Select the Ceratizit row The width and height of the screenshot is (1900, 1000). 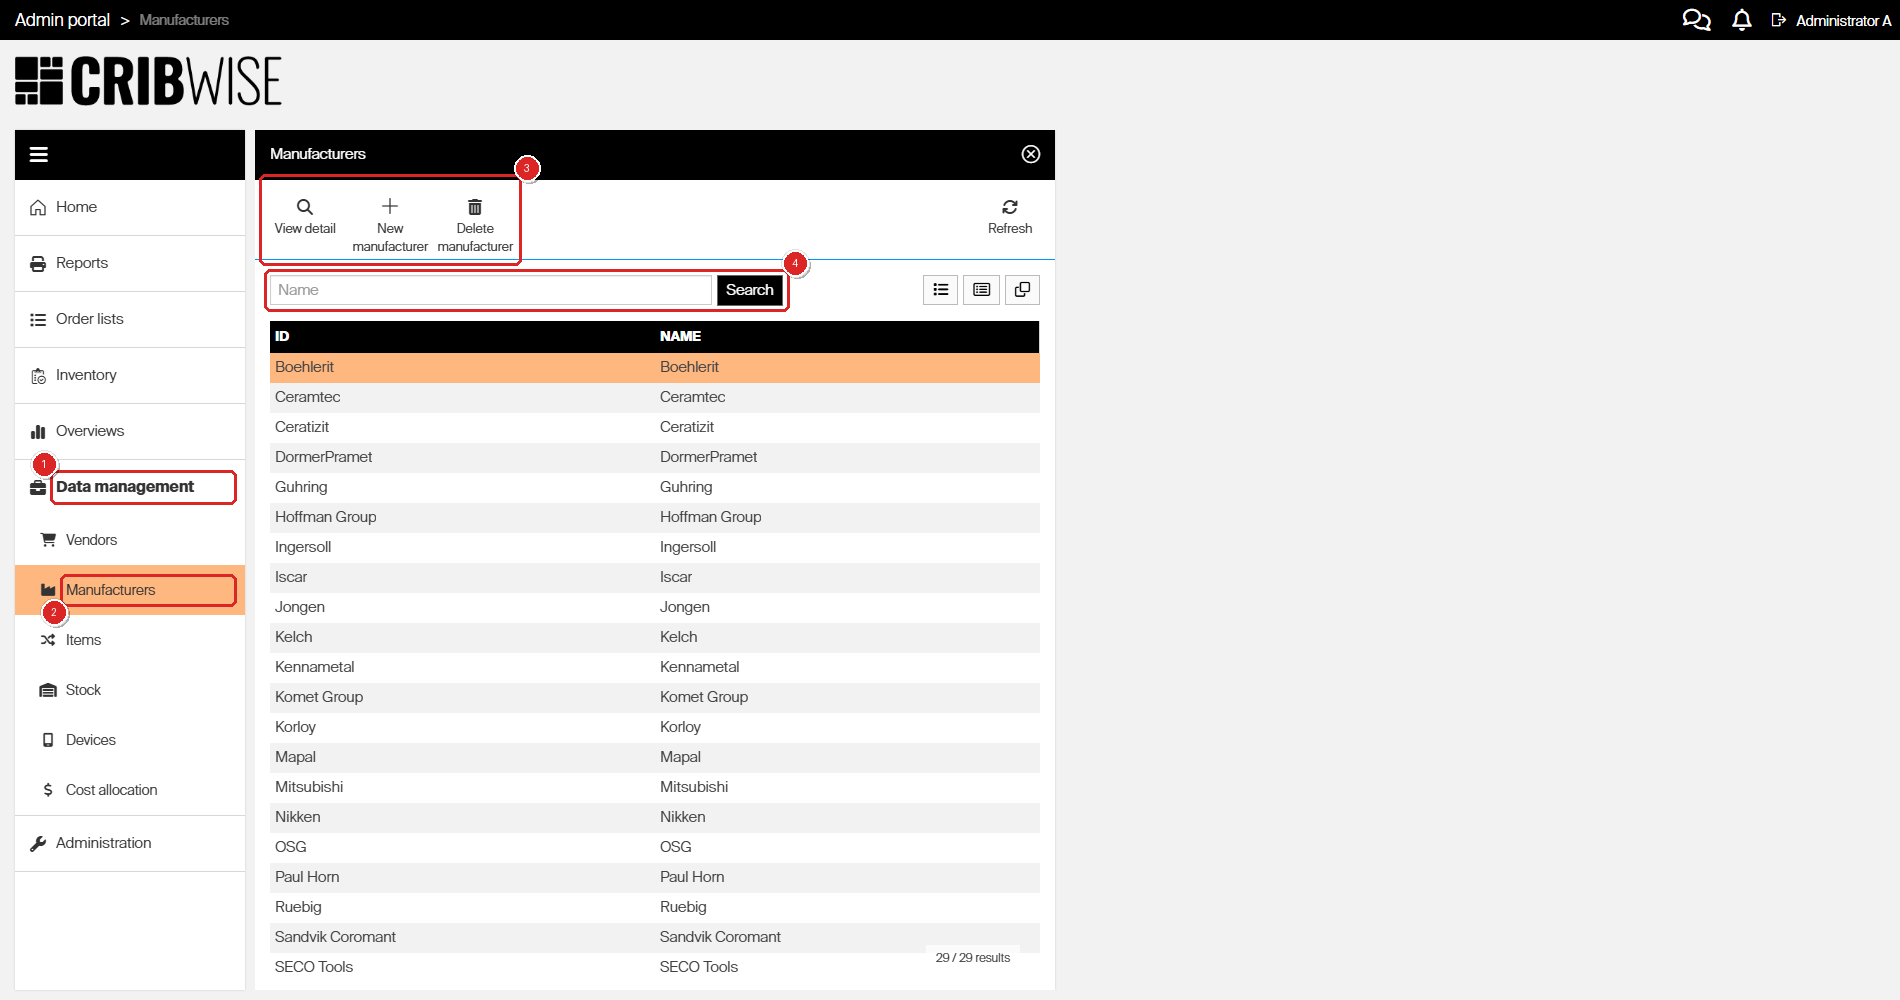click(x=655, y=427)
